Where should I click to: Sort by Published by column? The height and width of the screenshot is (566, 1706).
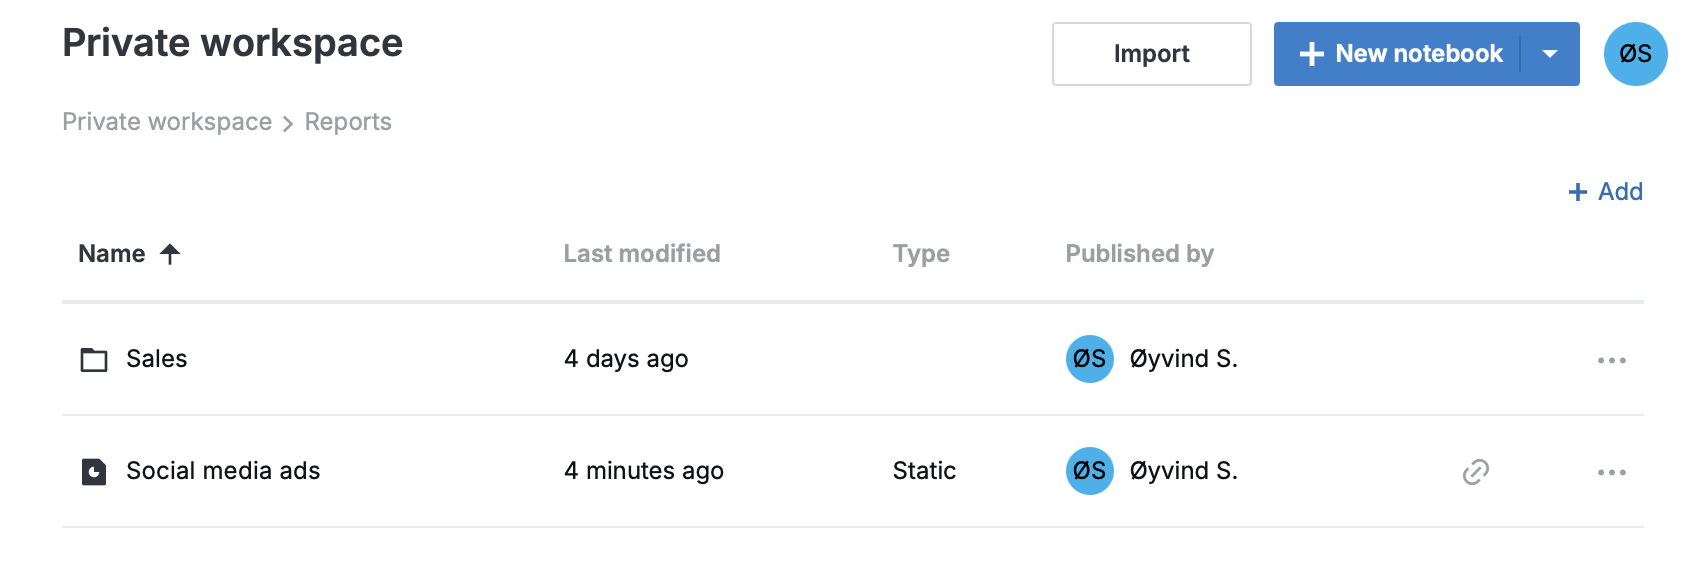(1139, 254)
